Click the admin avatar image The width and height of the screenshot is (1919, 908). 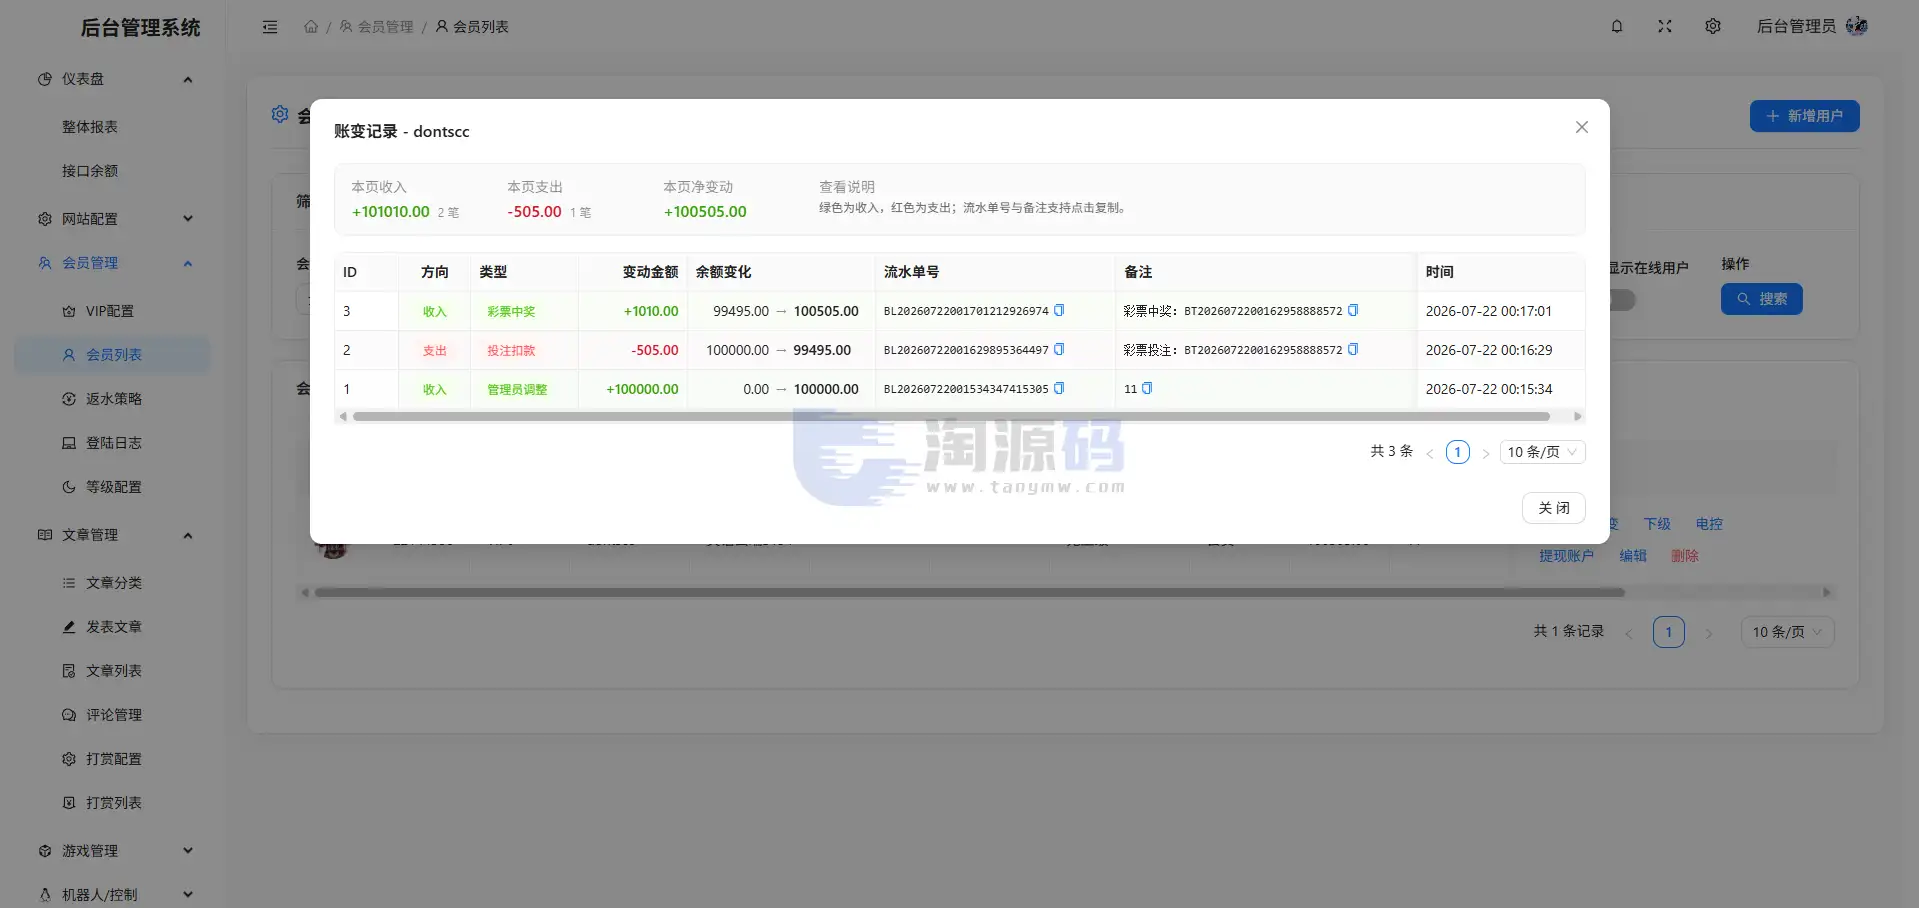point(1857,26)
